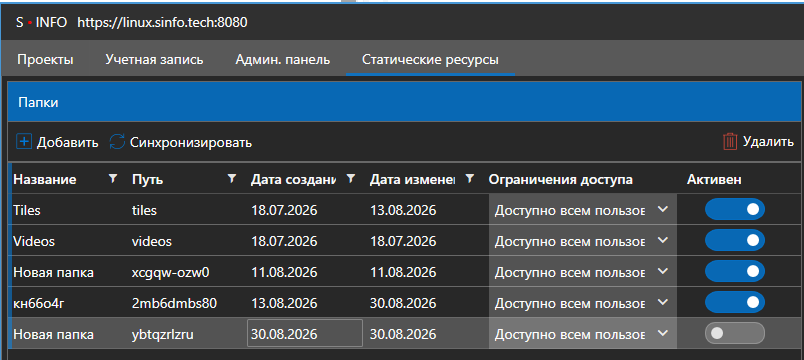Click the S•INFO logo in the header
The image size is (804, 360).
[42, 23]
